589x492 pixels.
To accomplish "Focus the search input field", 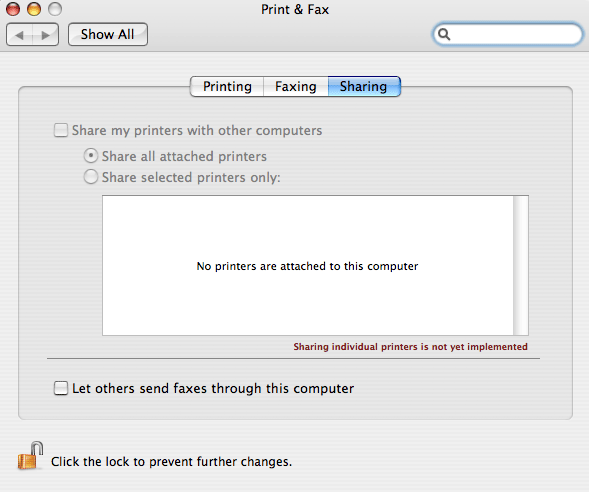I will [x=508, y=35].
